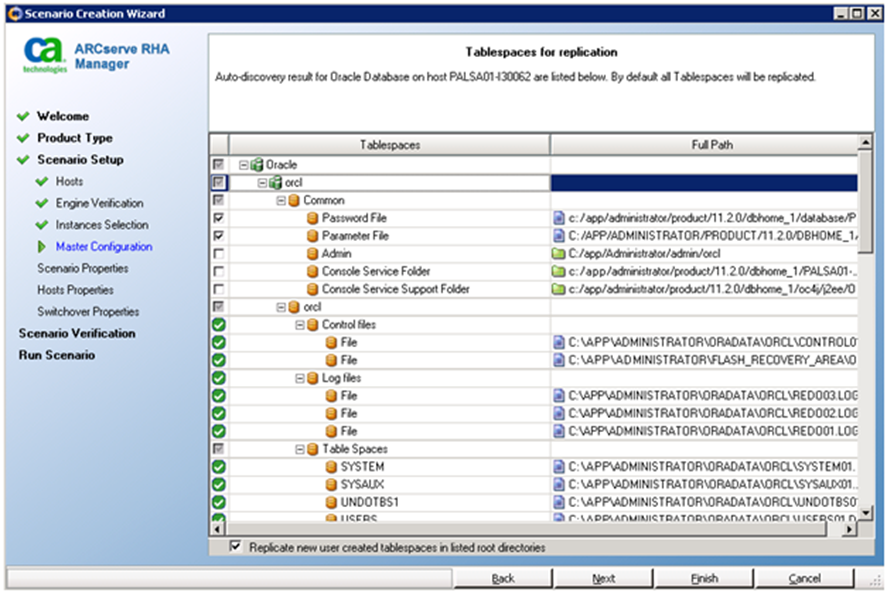The height and width of the screenshot is (593, 887).
Task: Click the REDO002.LOG file path icon
Action: (559, 414)
